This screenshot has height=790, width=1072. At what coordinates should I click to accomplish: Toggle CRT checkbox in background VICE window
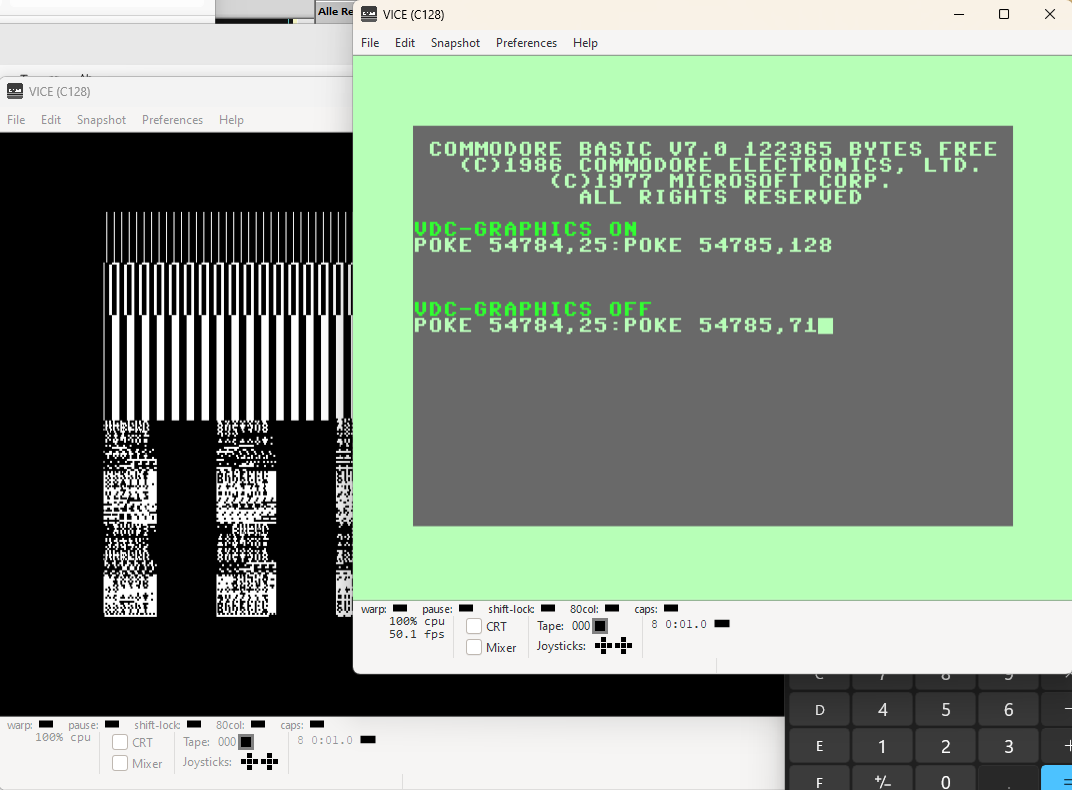(x=120, y=742)
